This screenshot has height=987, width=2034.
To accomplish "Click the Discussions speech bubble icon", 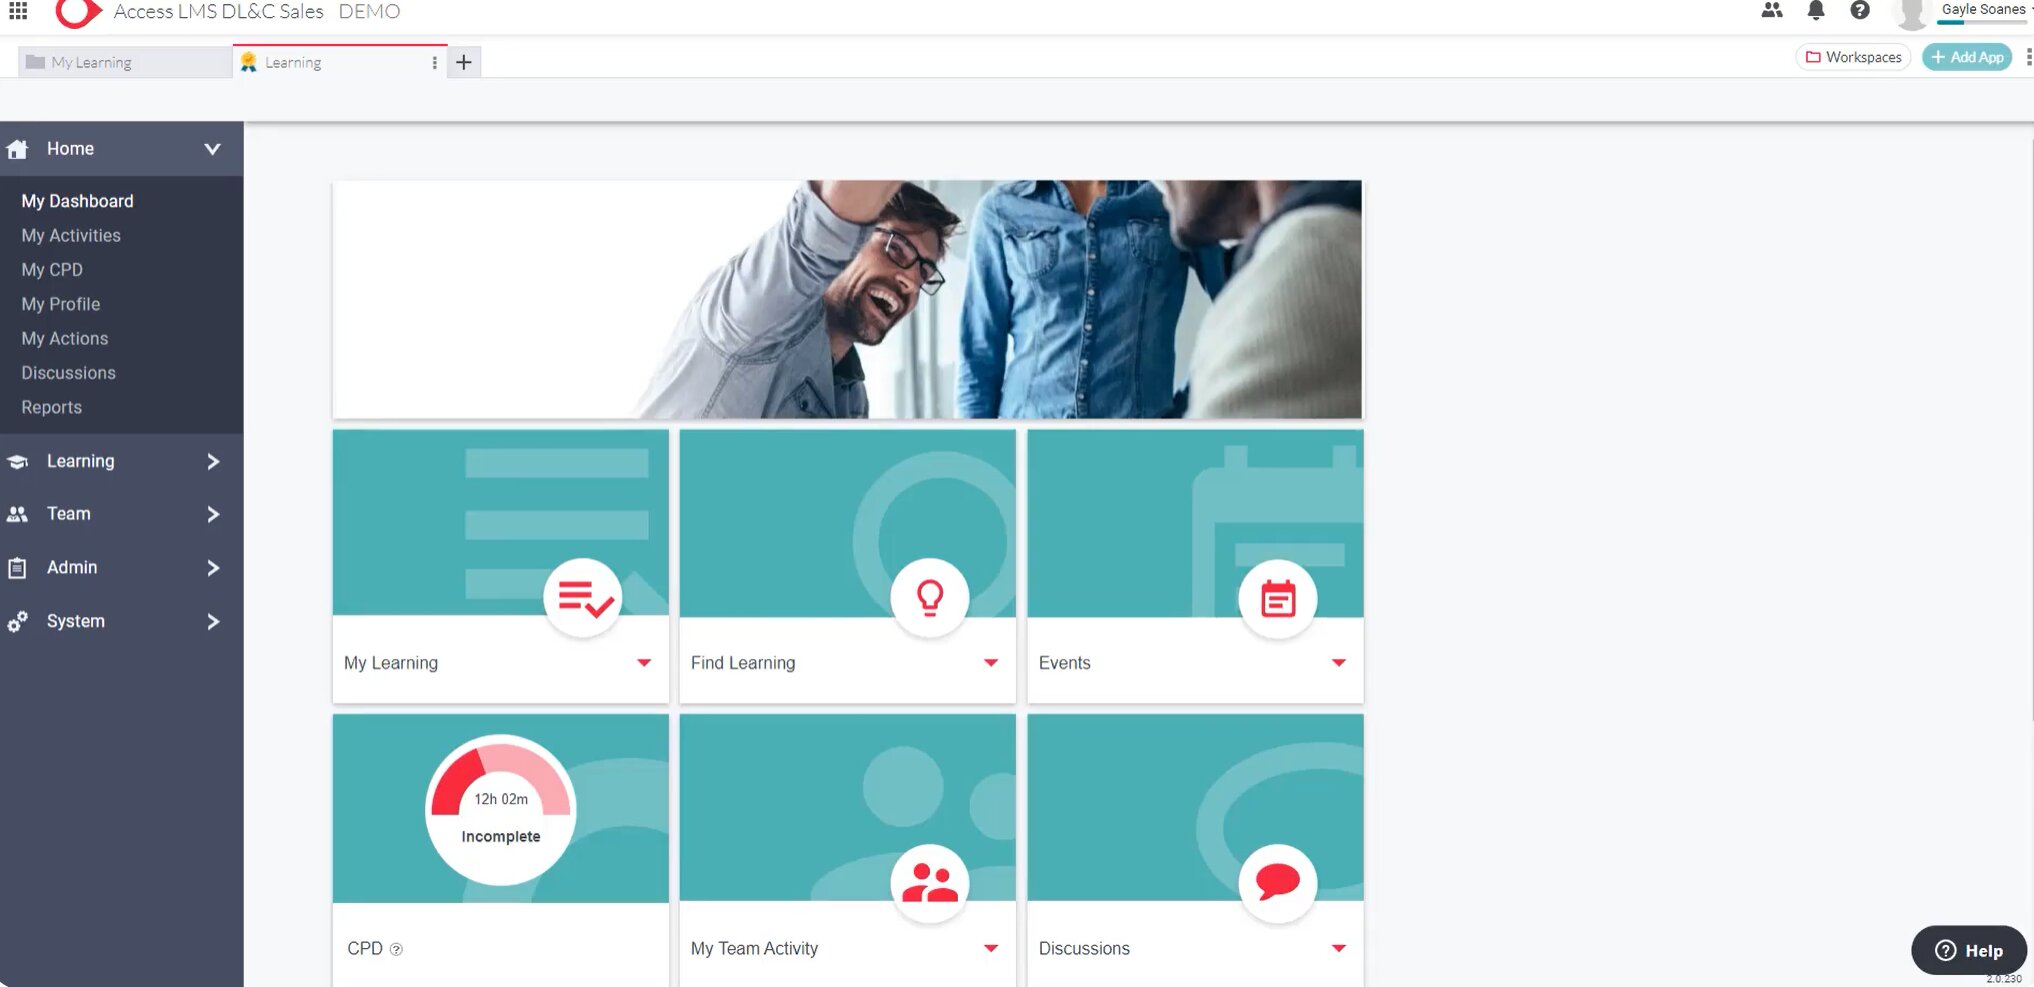I will click(x=1277, y=883).
